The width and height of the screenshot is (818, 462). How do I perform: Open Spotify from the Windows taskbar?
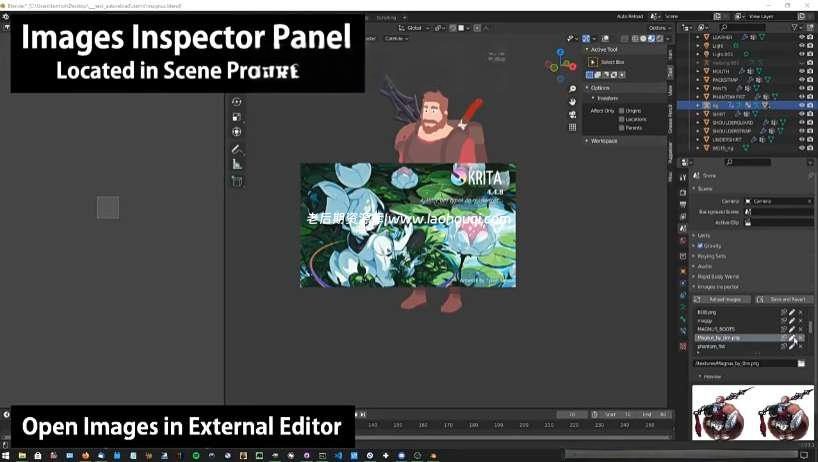[x=196, y=456]
